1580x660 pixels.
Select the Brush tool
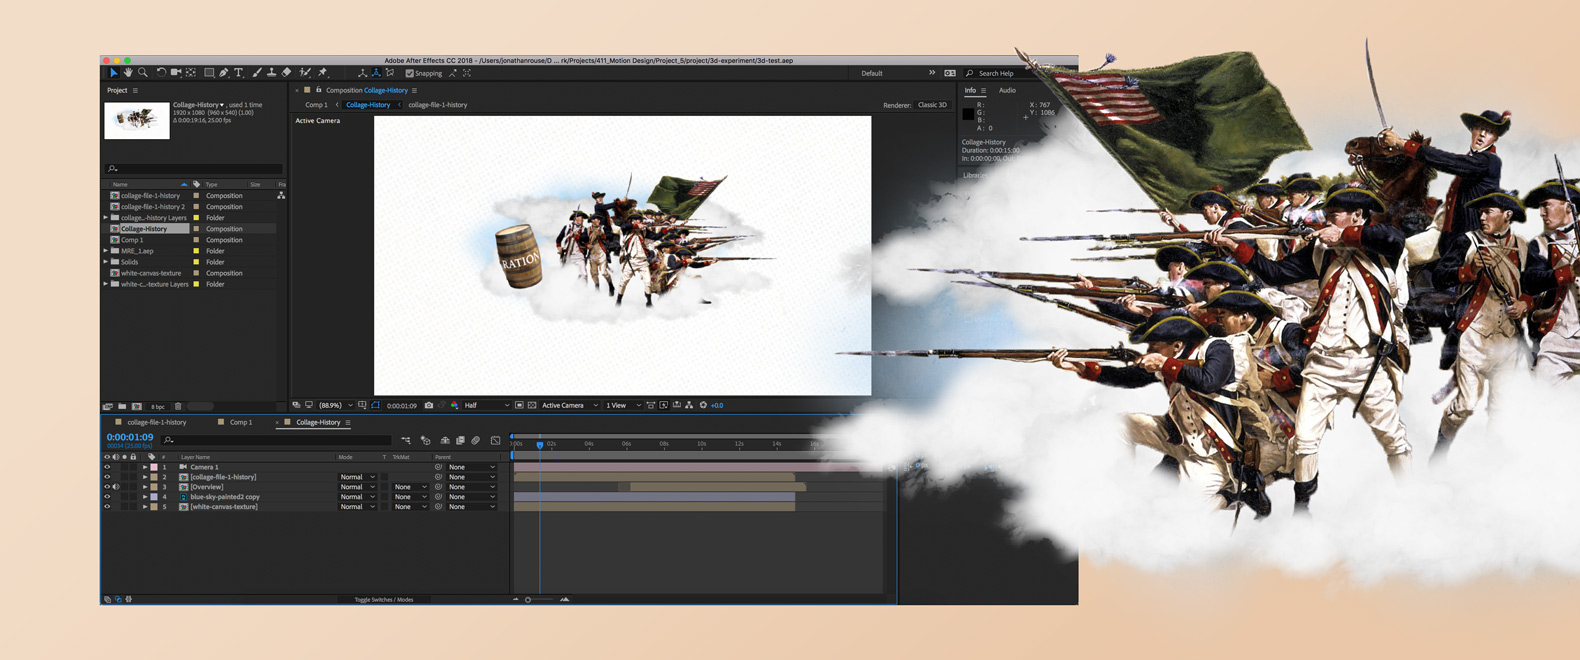click(257, 73)
